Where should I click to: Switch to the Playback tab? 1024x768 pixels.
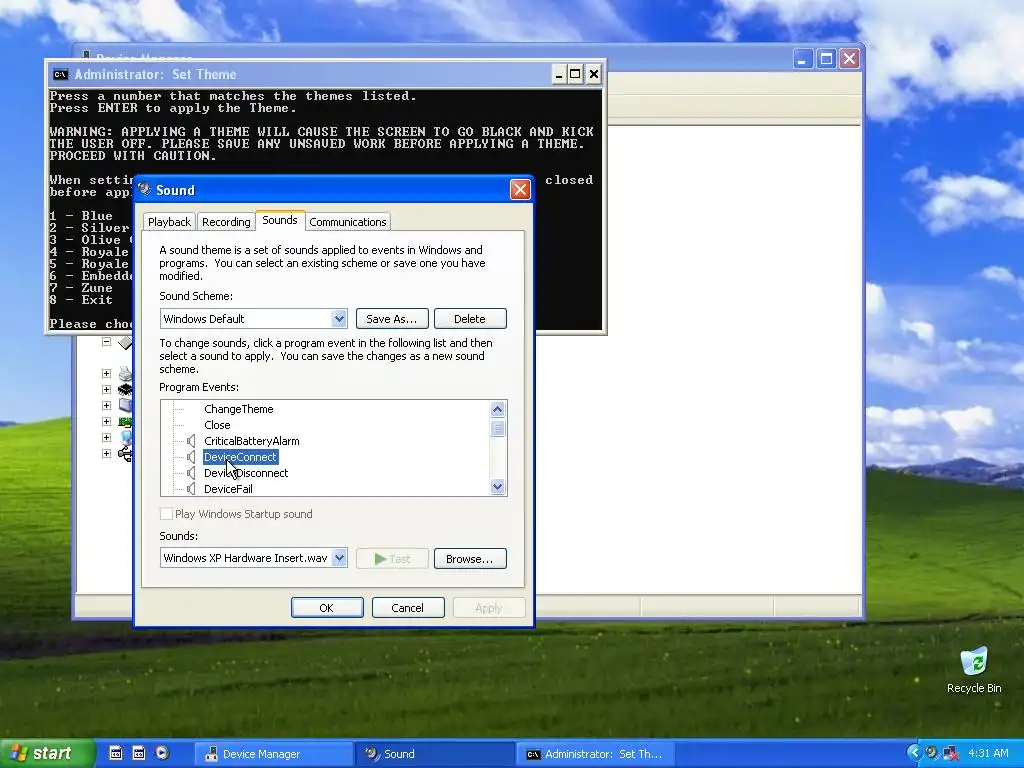point(169,222)
